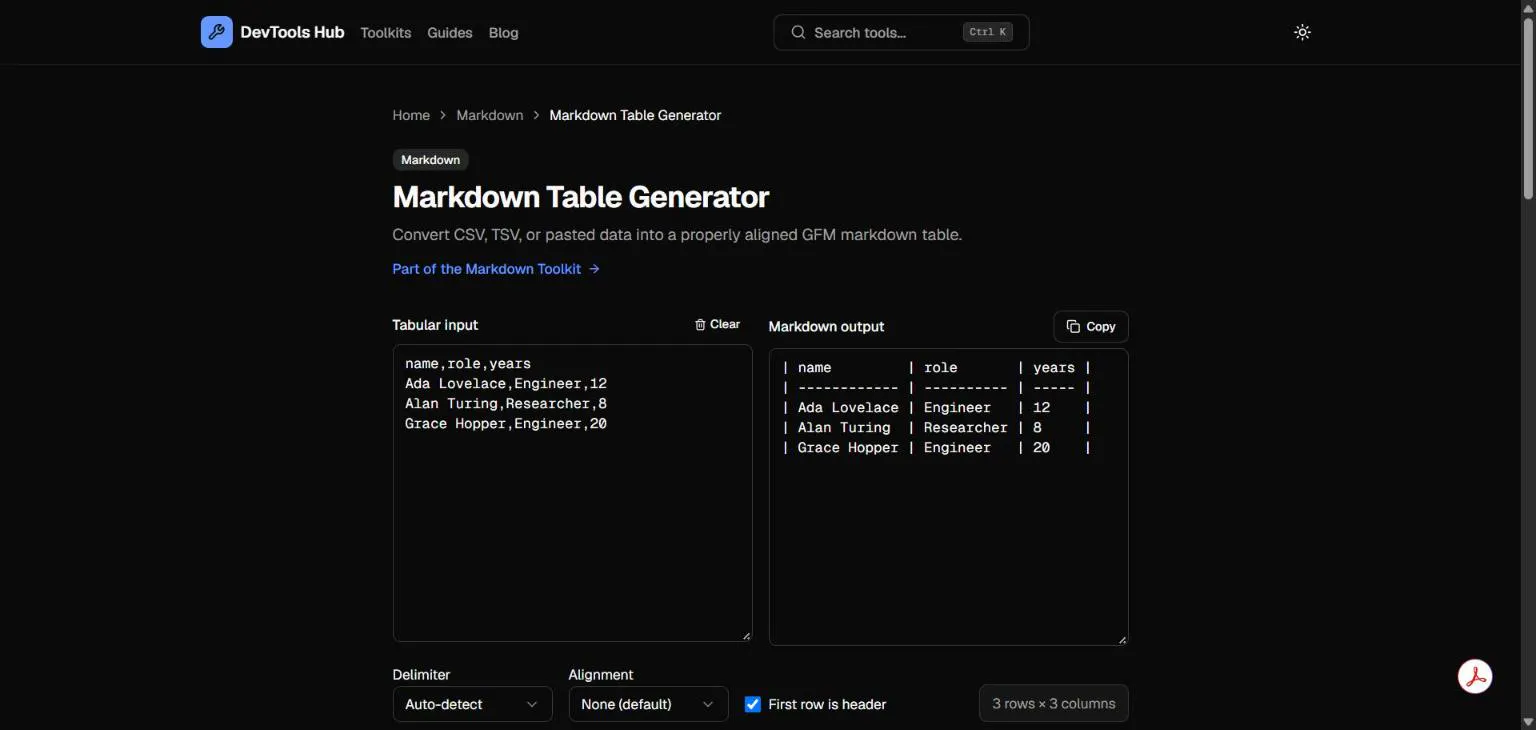Click the red PDF floating icon
The image size is (1536, 730).
click(x=1475, y=677)
